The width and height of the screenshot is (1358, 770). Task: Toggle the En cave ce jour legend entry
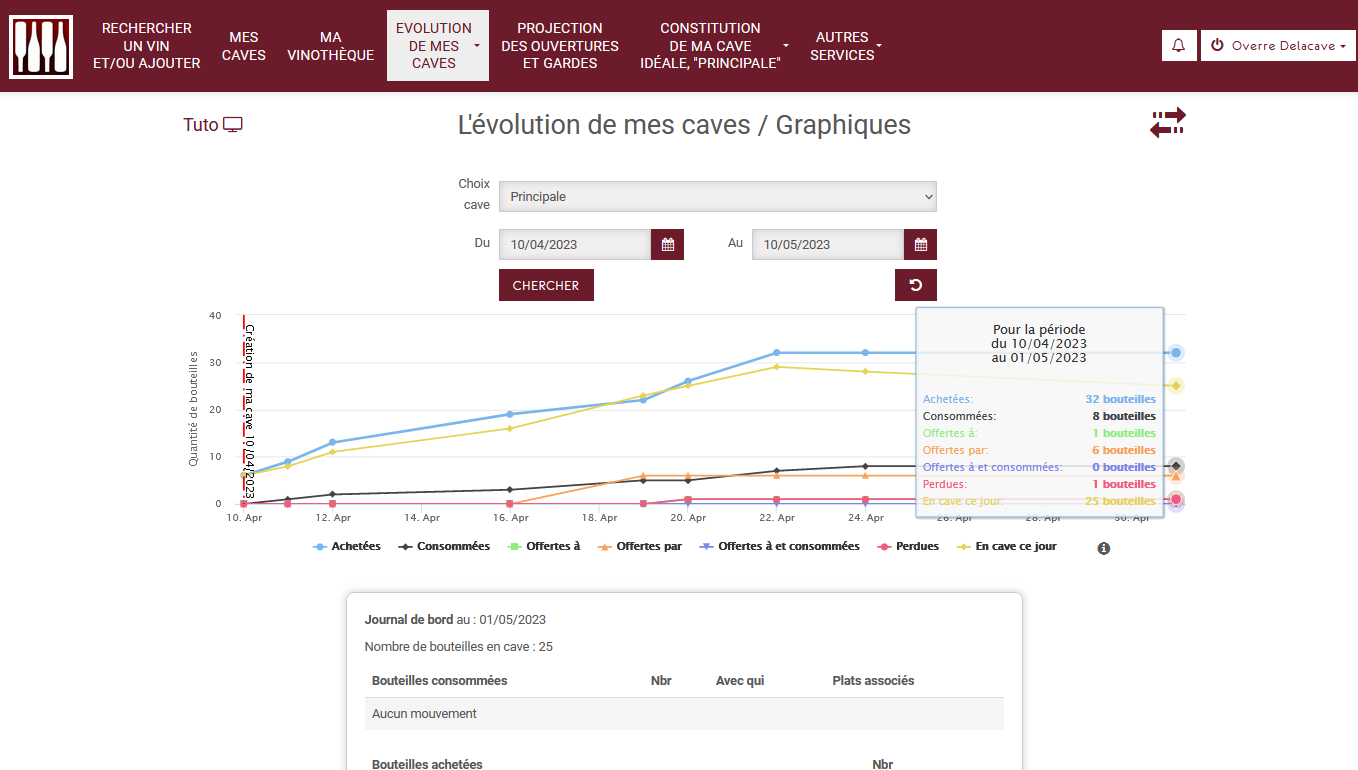[1007, 547]
